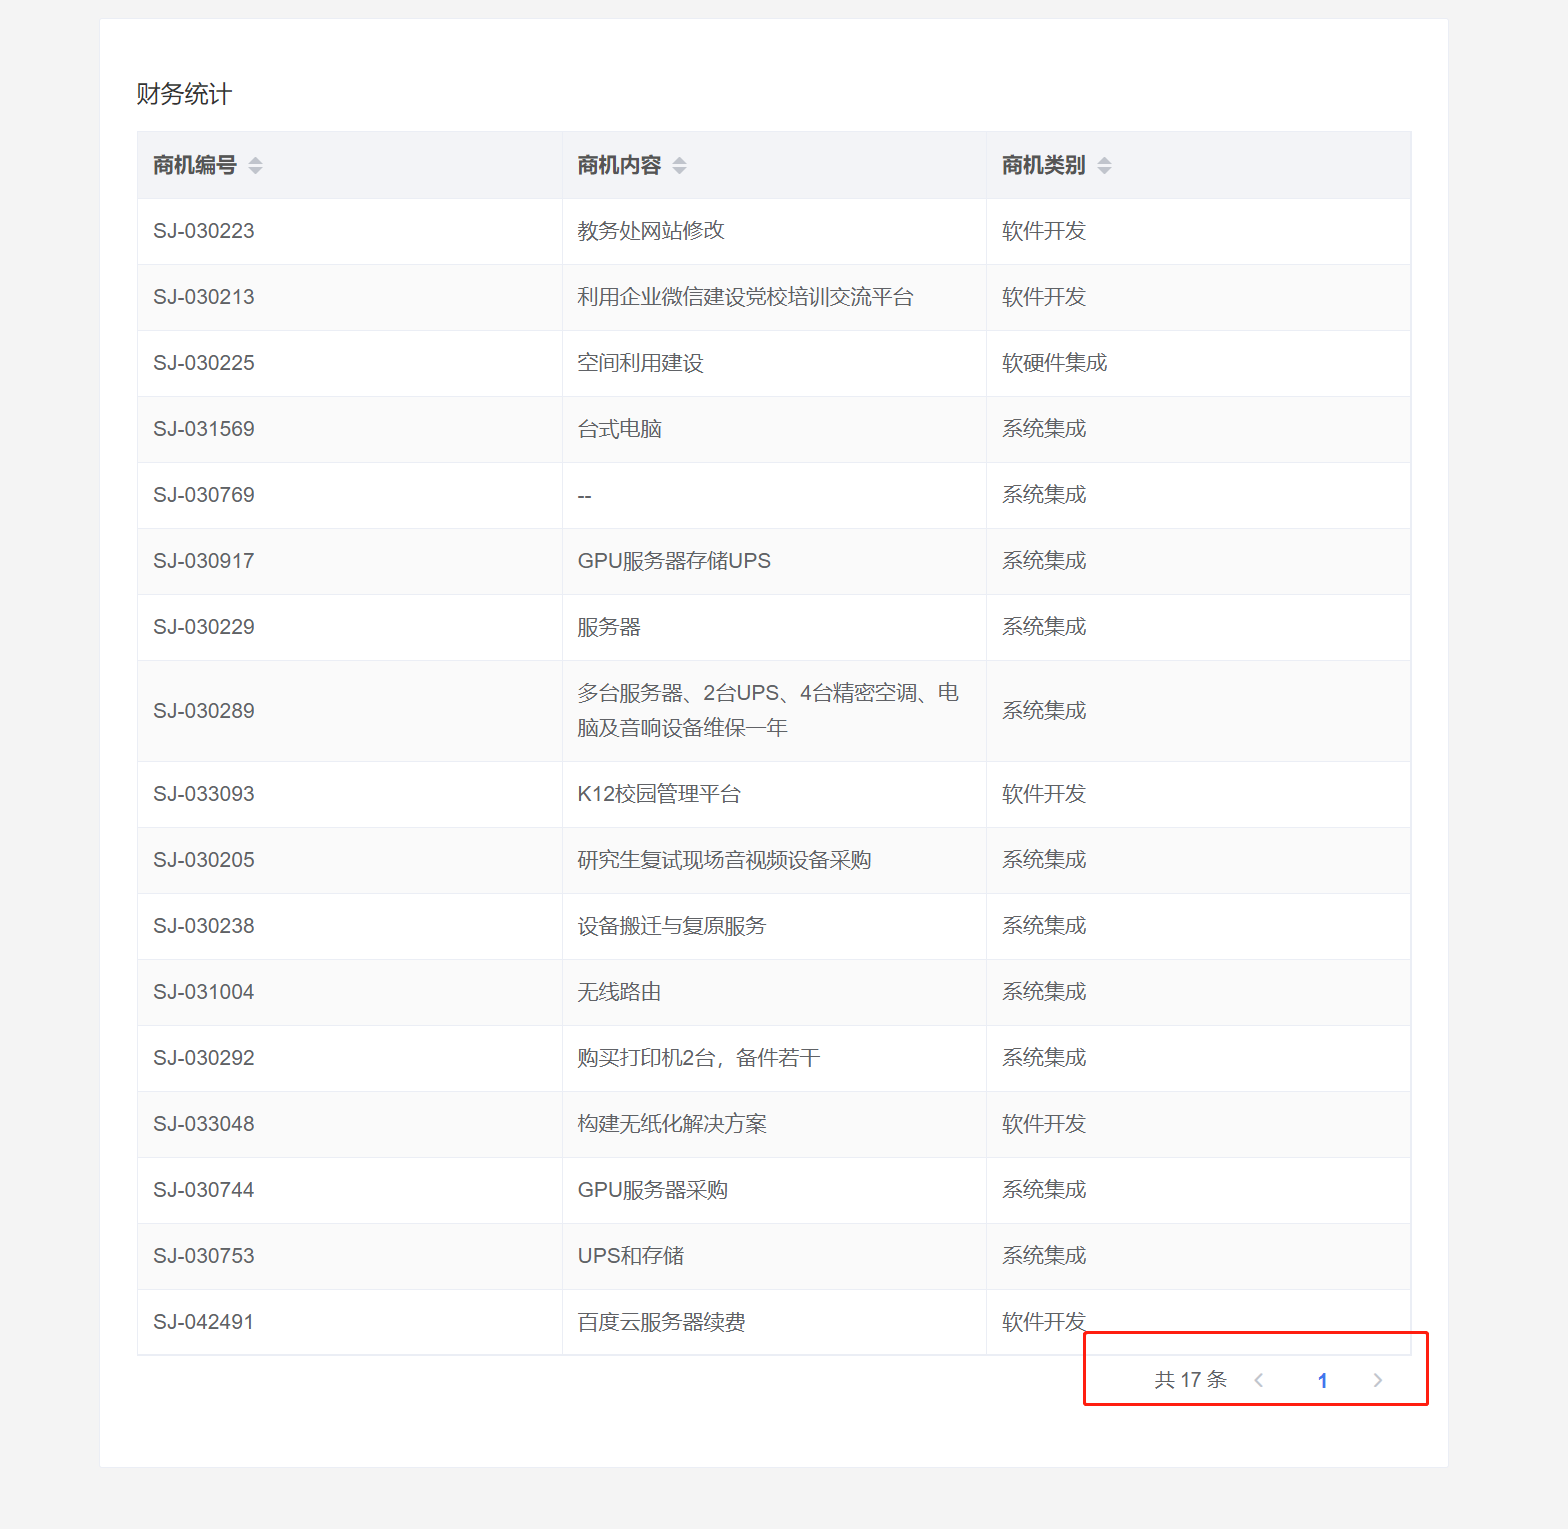Click 服务器 content cell of SJ-030229
Screen dimensions: 1568x1529
pos(774,627)
